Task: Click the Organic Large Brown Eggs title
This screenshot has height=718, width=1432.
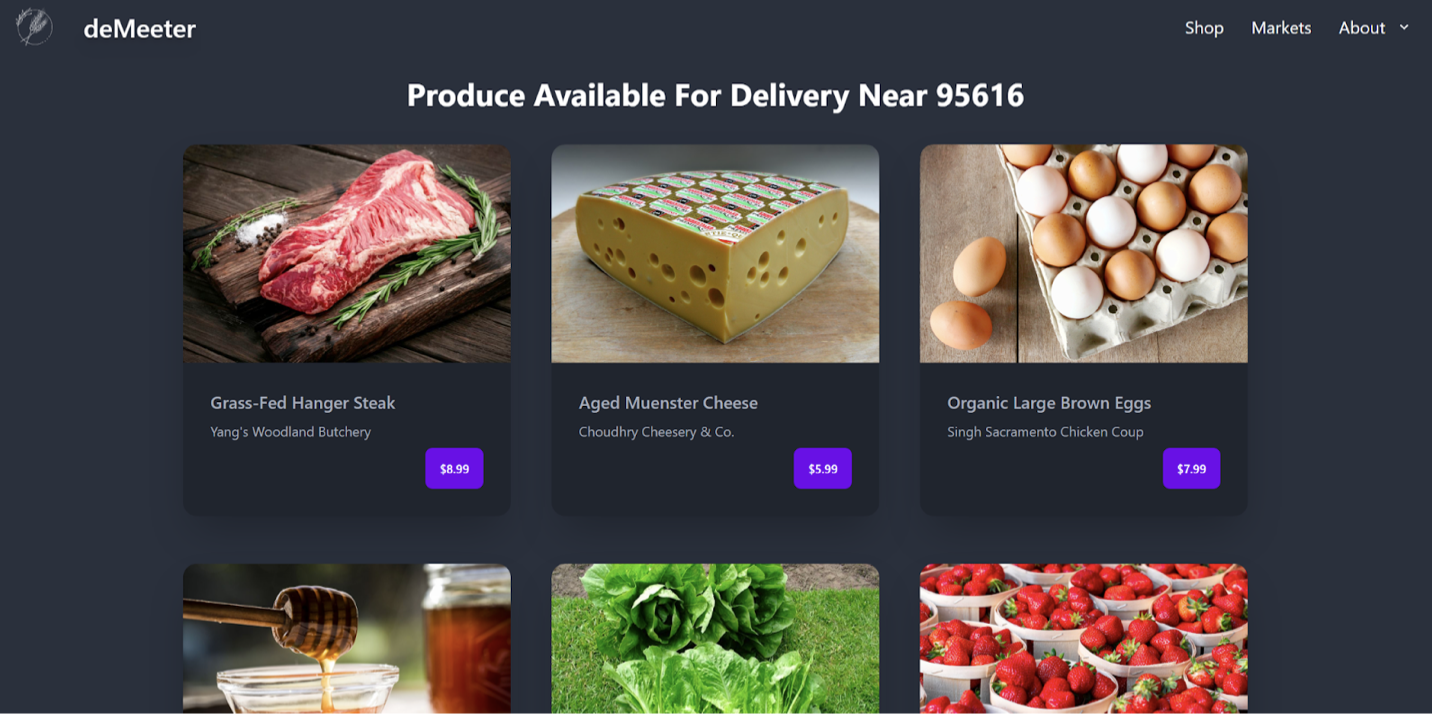Action: [1049, 403]
